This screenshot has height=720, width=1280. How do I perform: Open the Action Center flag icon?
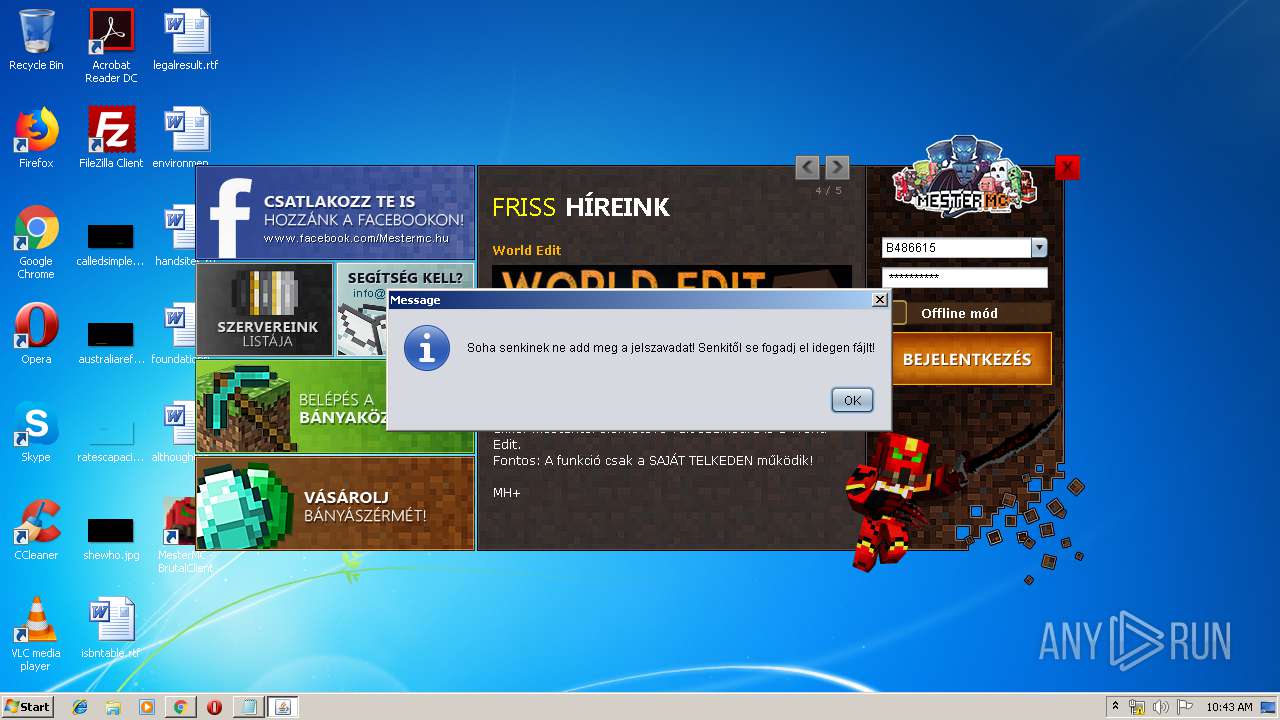(x=1185, y=707)
